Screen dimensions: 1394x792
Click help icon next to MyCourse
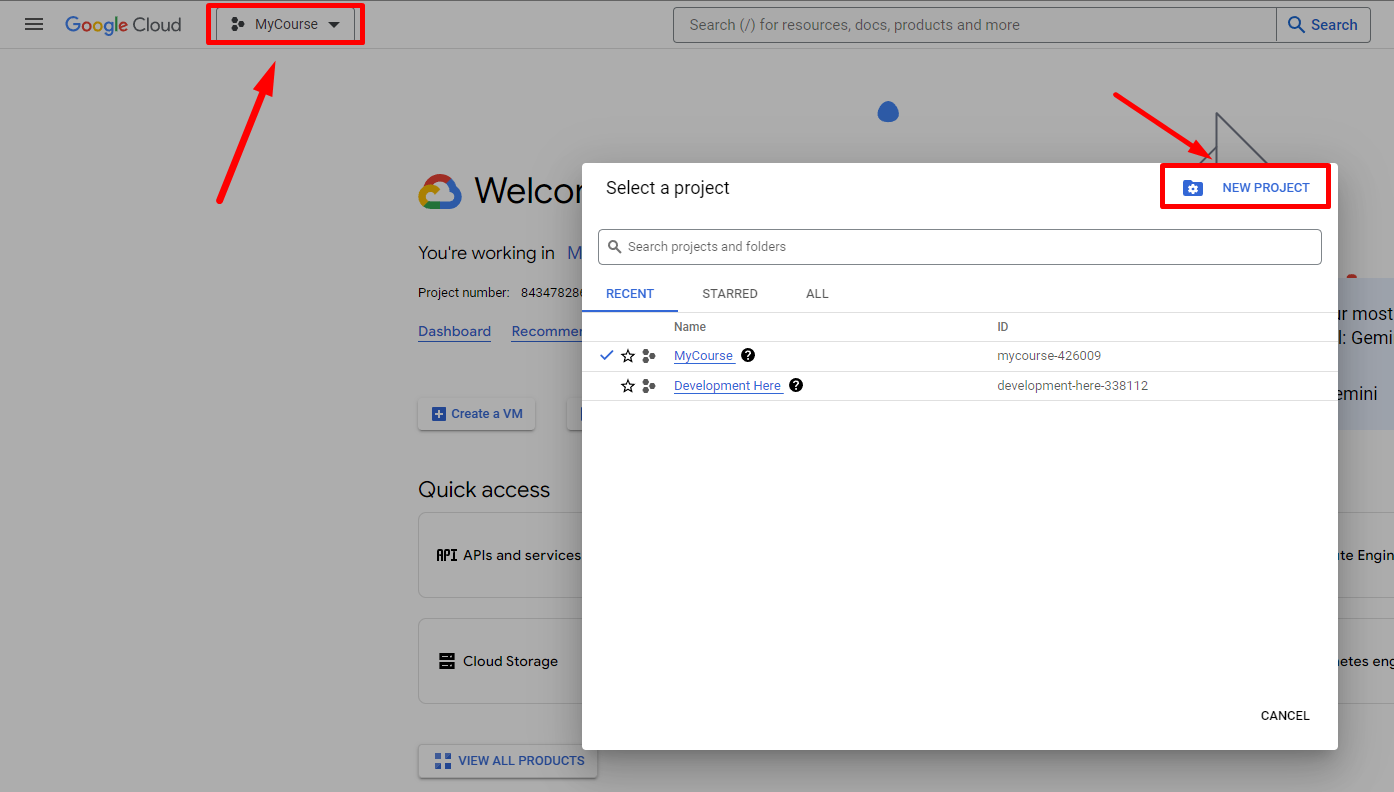[748, 355]
